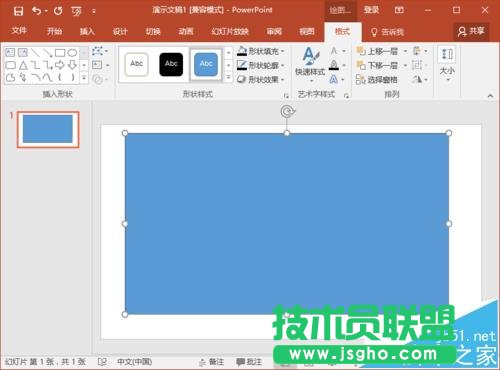Open the 文件 tab

[19, 31]
